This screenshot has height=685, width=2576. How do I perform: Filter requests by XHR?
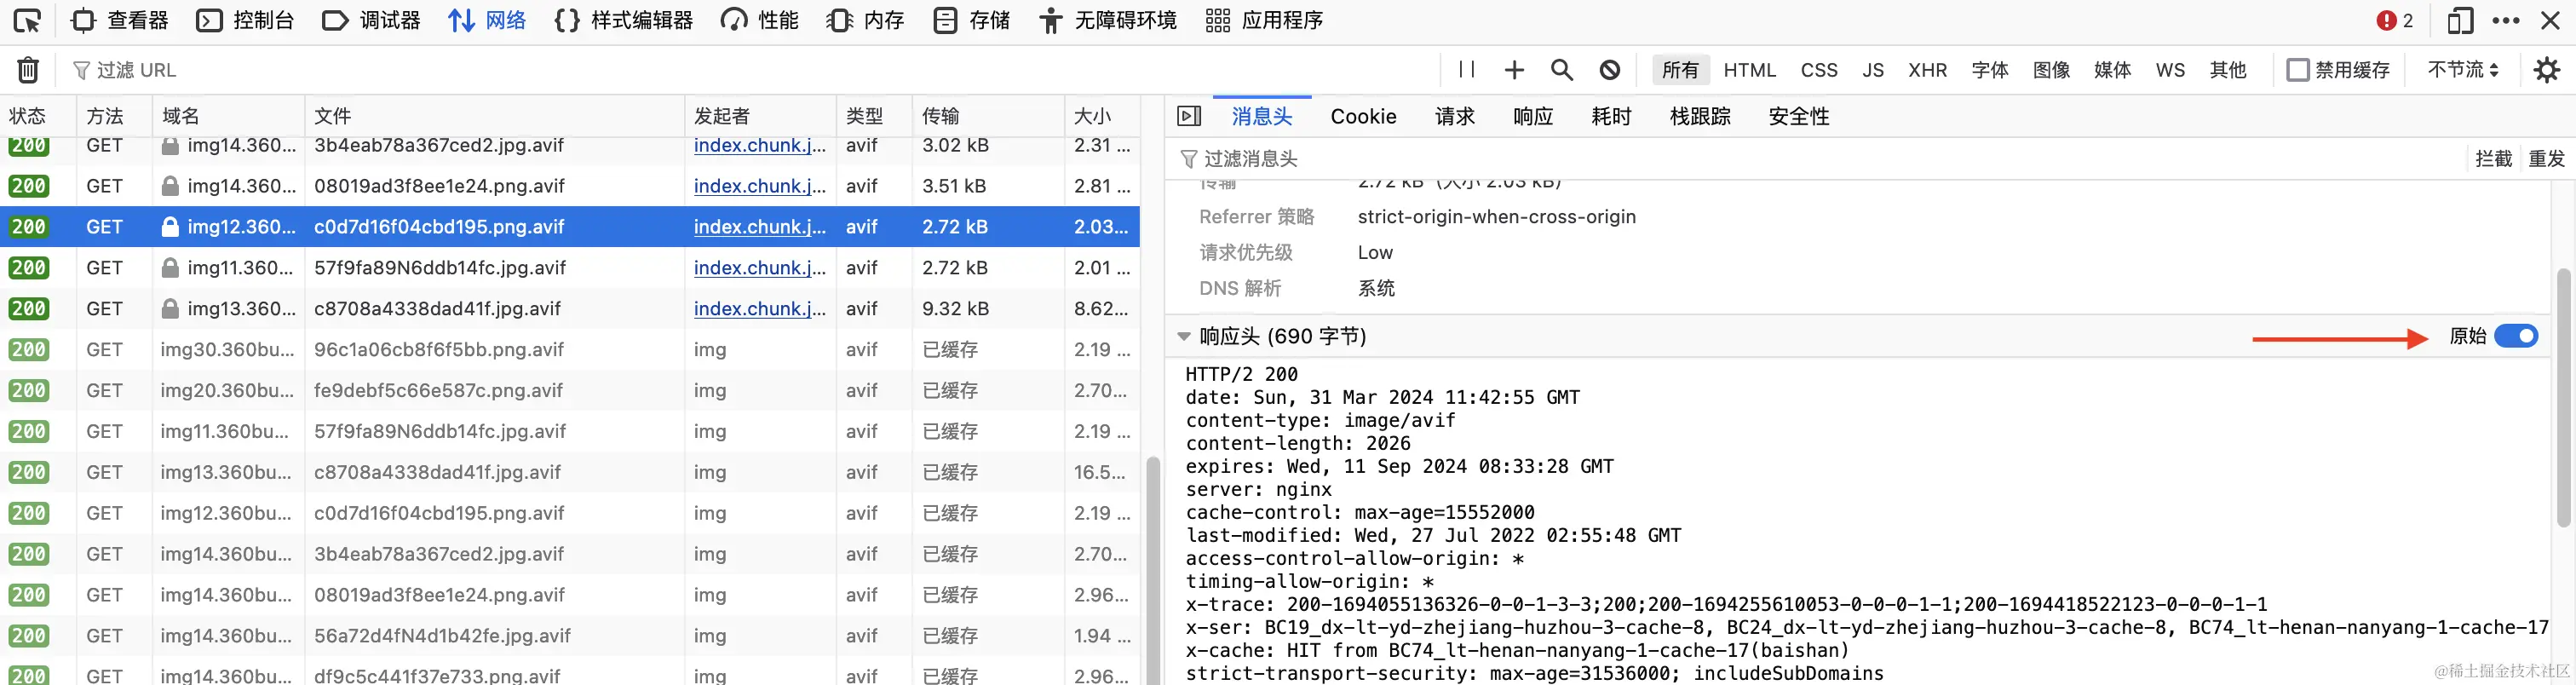(x=1927, y=70)
